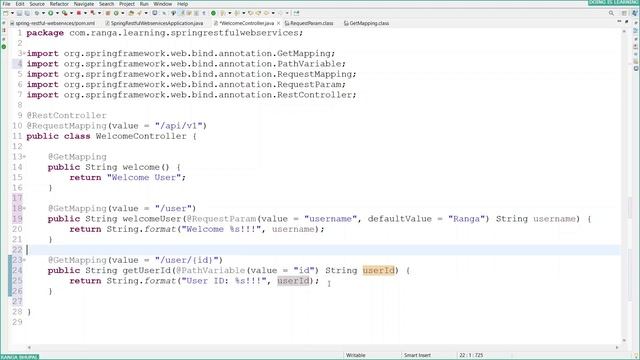The image size is (640, 360).
Task: Click the @PathVariable annotation on line 24
Action: click(210, 270)
